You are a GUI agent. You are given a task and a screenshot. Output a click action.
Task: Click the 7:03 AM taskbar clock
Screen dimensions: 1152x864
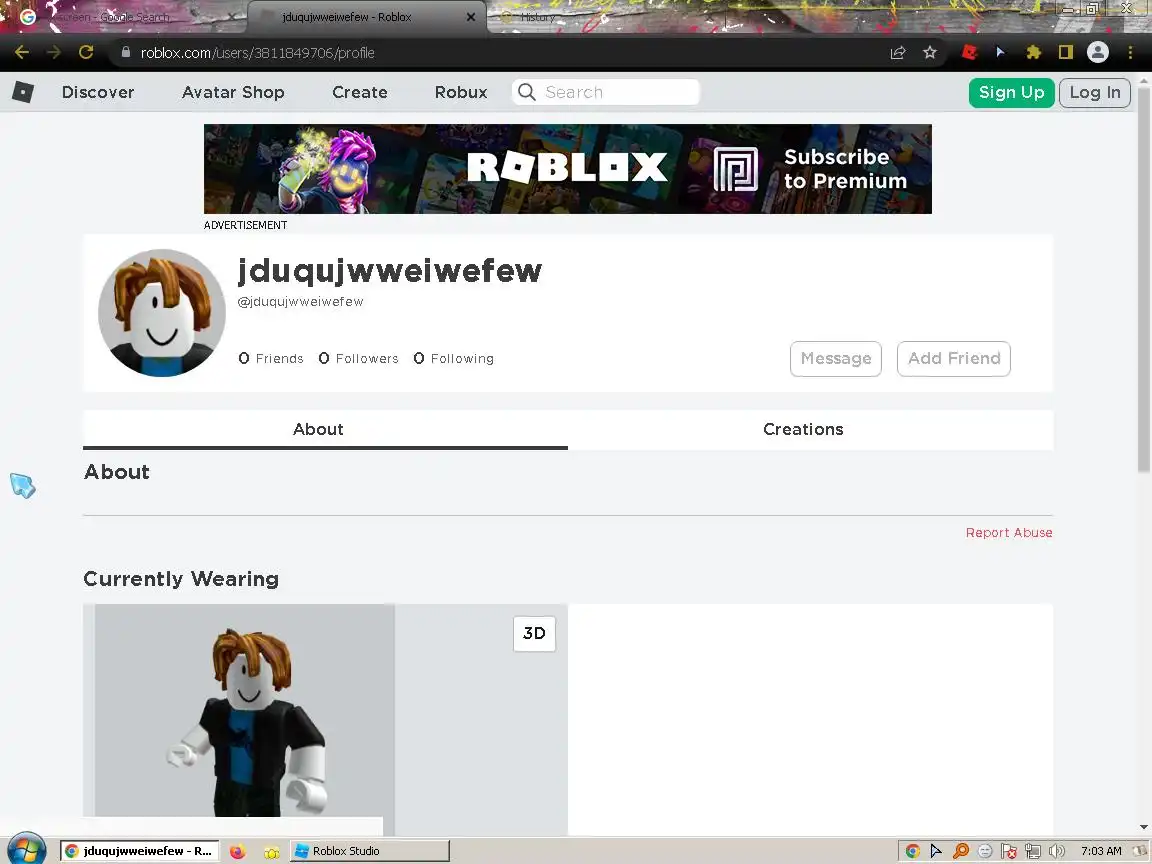1101,851
